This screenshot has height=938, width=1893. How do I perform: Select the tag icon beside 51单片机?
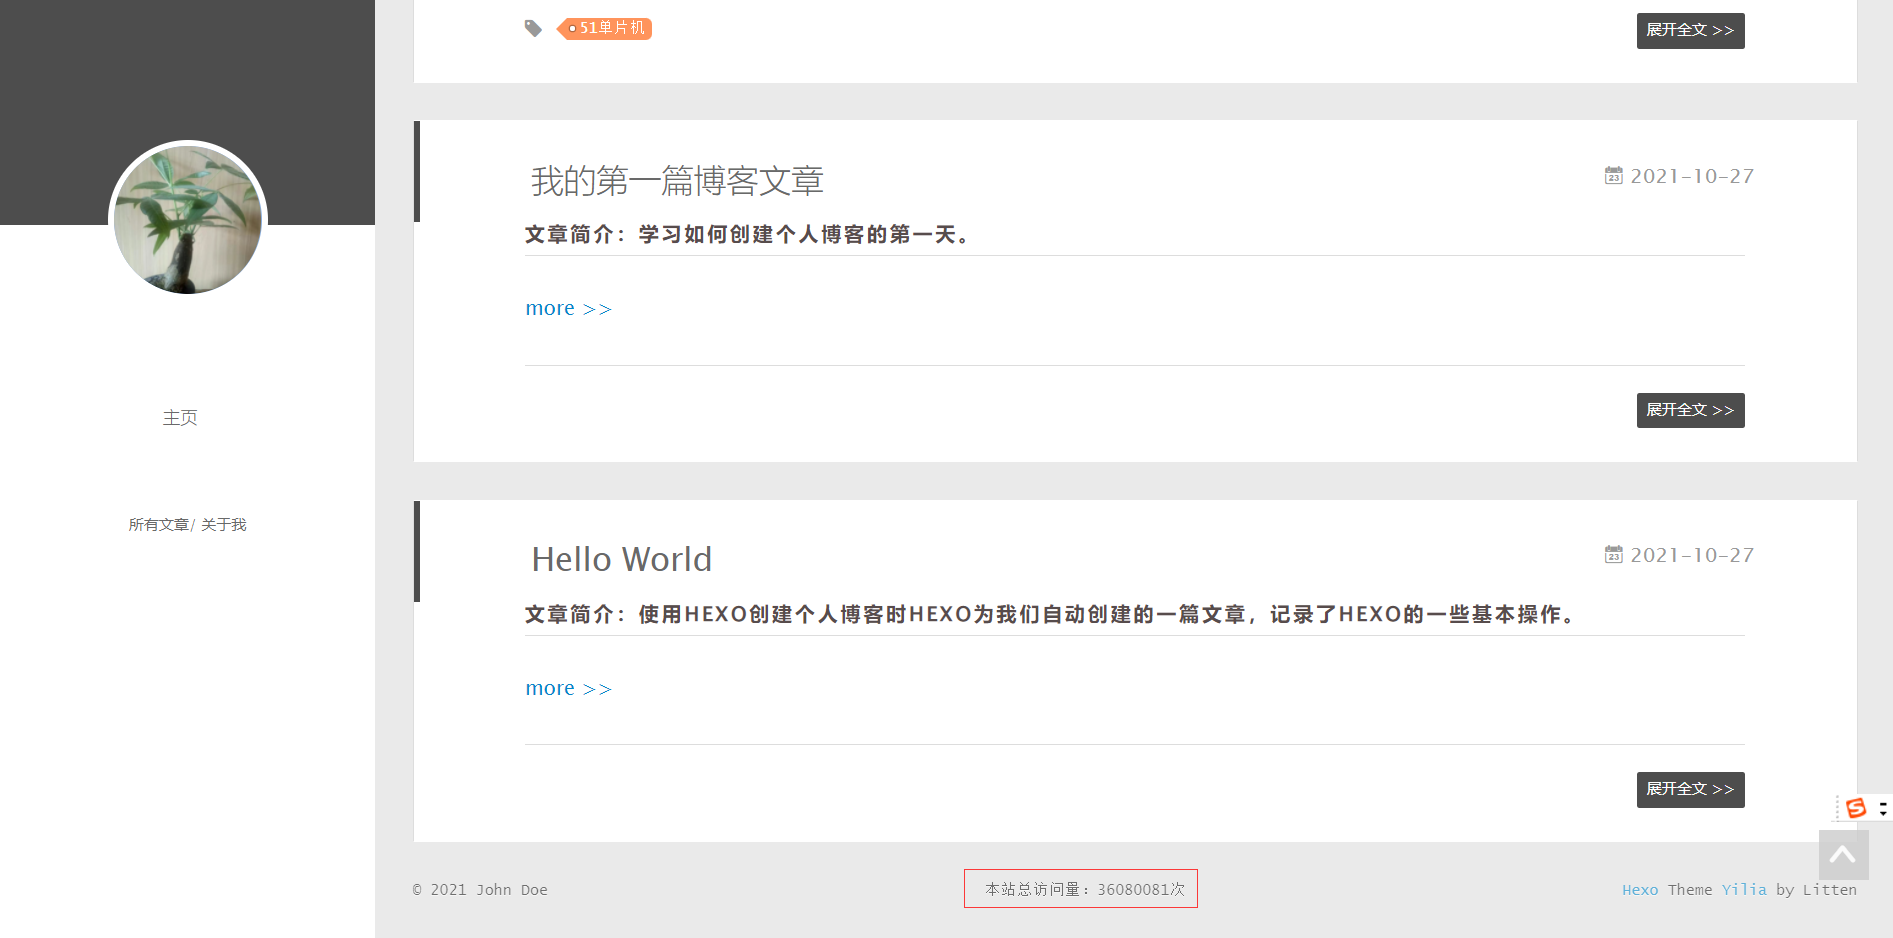pos(533,28)
